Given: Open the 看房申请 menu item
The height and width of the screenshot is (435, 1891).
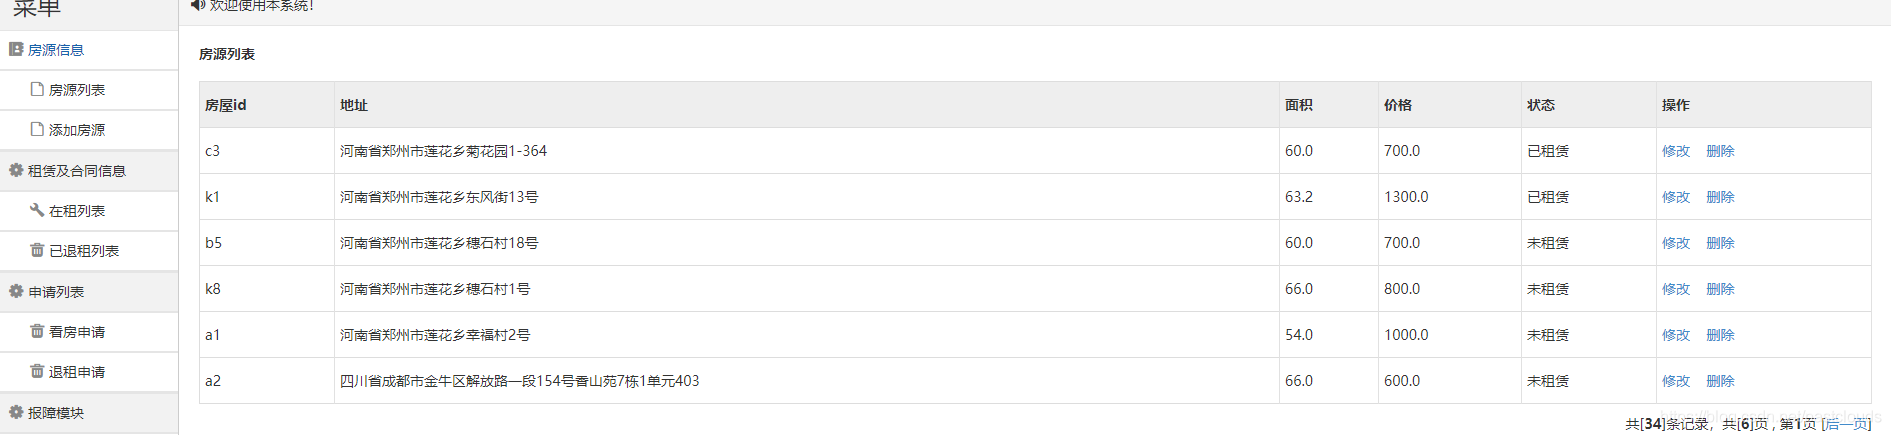Looking at the screenshot, I should (x=77, y=332).
